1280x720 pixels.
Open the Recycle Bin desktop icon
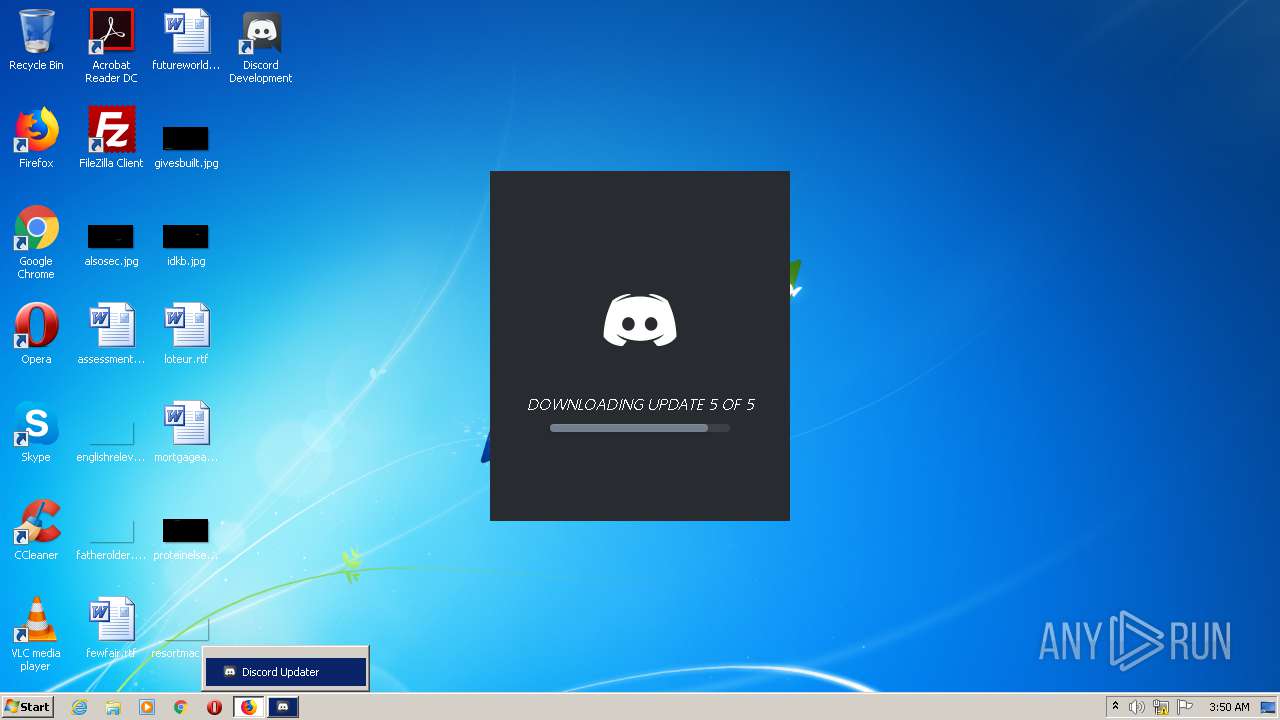36,40
